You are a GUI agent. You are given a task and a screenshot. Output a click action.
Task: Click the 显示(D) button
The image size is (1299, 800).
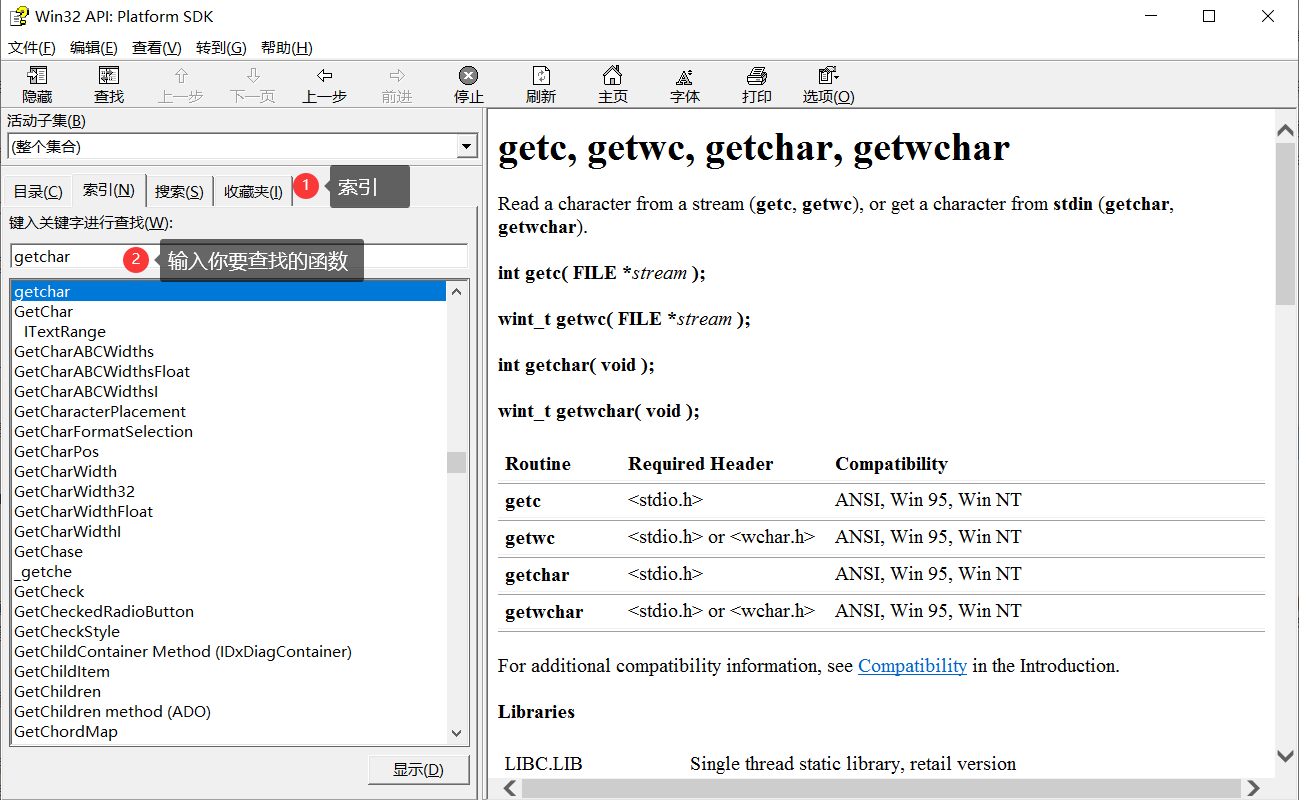pos(418,770)
